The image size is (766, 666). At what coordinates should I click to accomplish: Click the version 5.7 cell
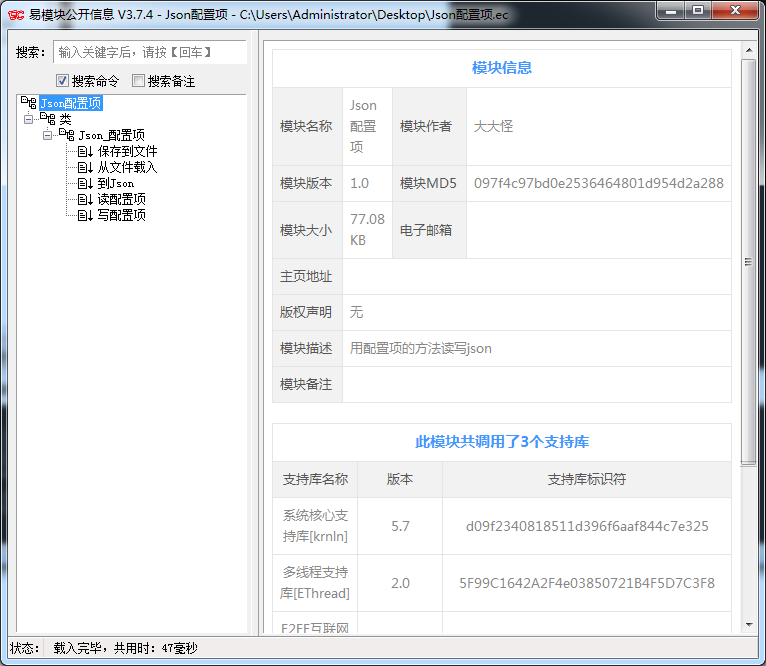[400, 526]
